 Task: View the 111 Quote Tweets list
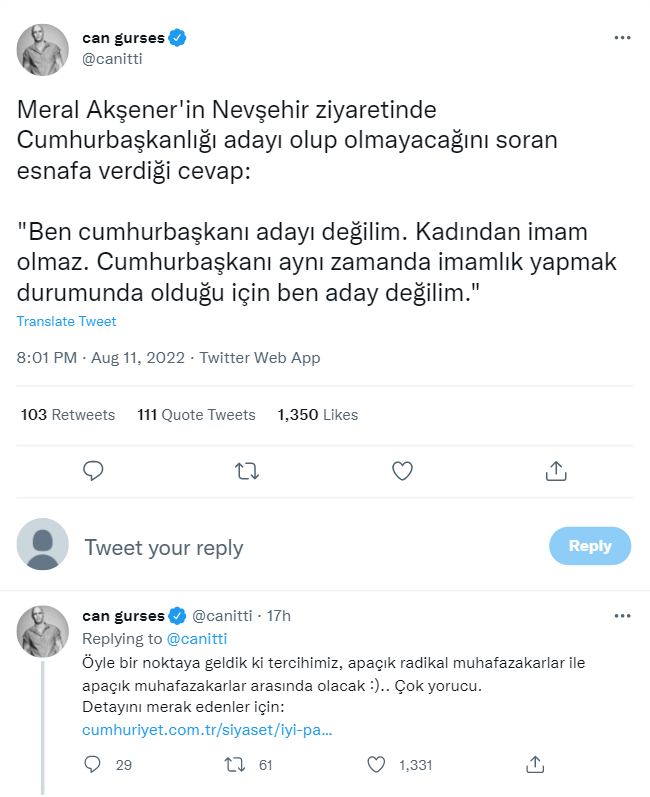[x=196, y=414]
